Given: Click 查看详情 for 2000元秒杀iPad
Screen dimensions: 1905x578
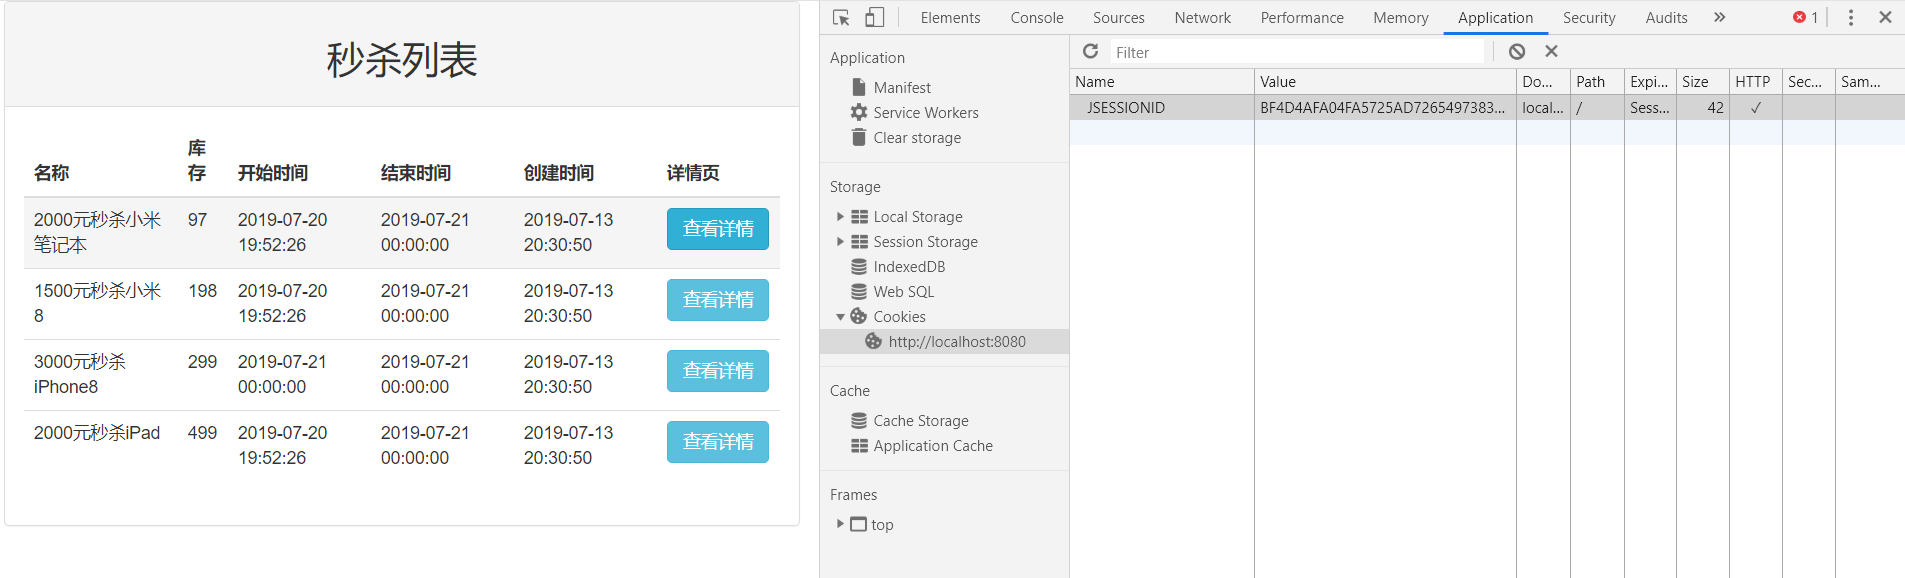Looking at the screenshot, I should pyautogui.click(x=717, y=442).
